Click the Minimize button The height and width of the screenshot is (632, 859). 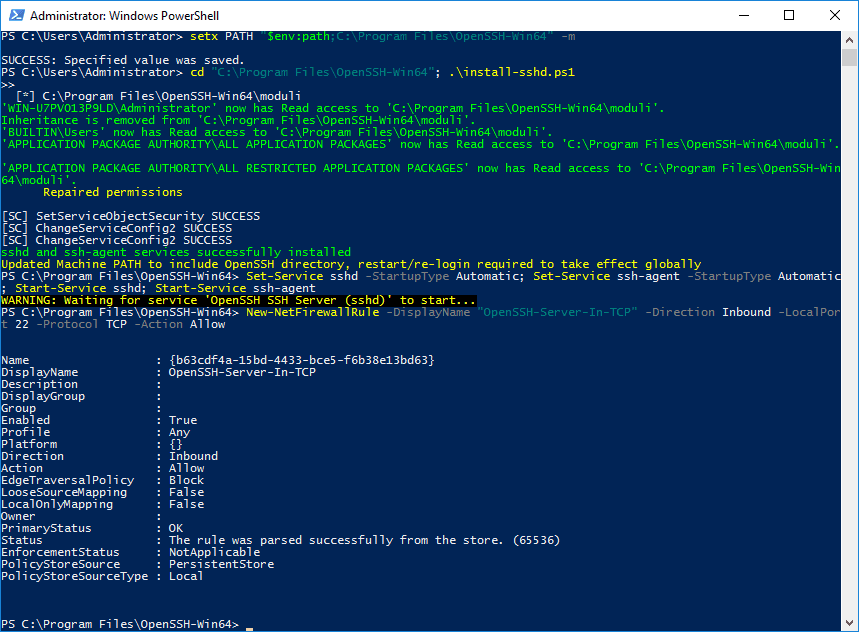click(743, 15)
